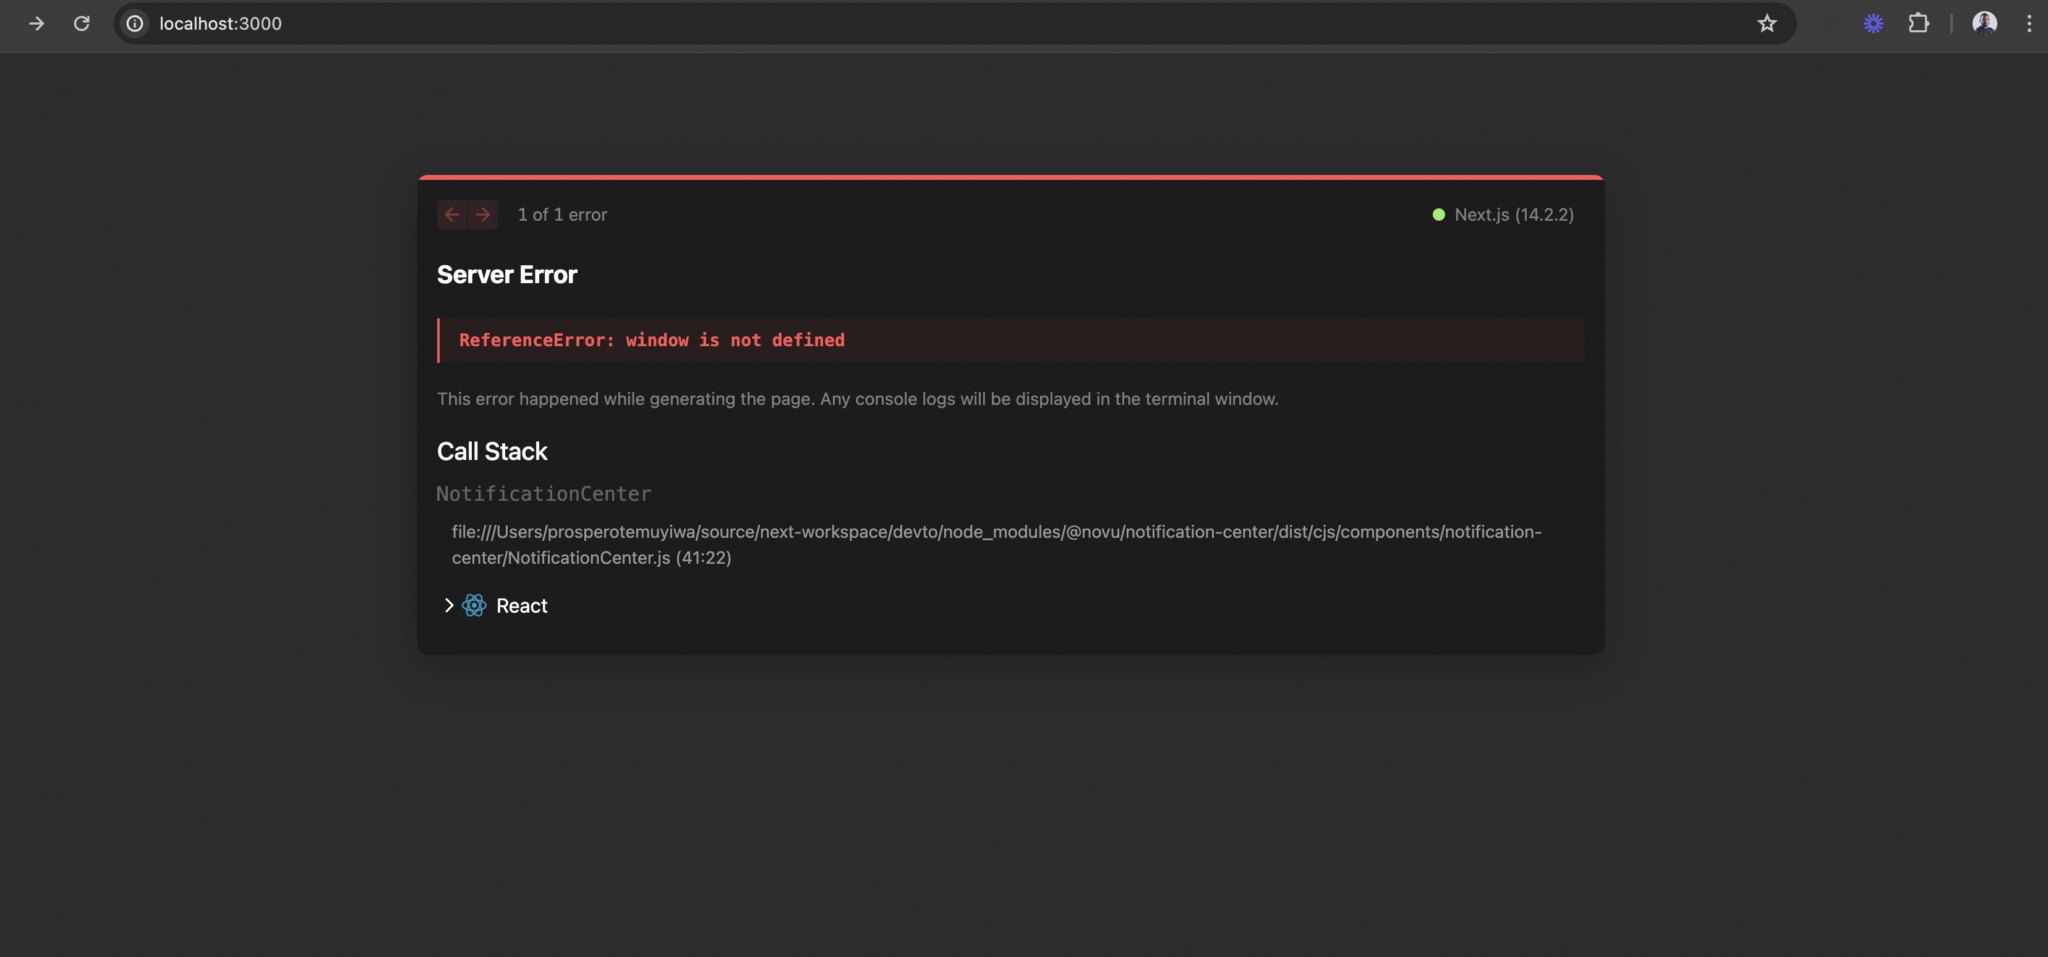Click the '1 of 1 error' counter label
The height and width of the screenshot is (957, 2048).
(x=561, y=214)
